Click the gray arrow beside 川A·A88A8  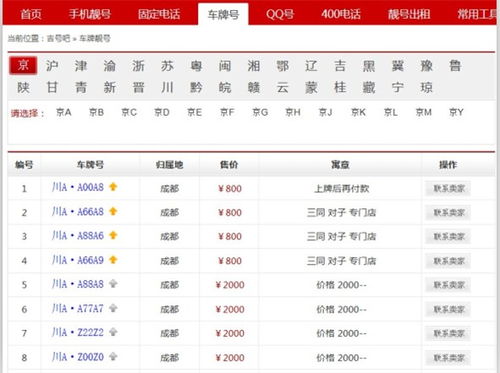pos(113,284)
